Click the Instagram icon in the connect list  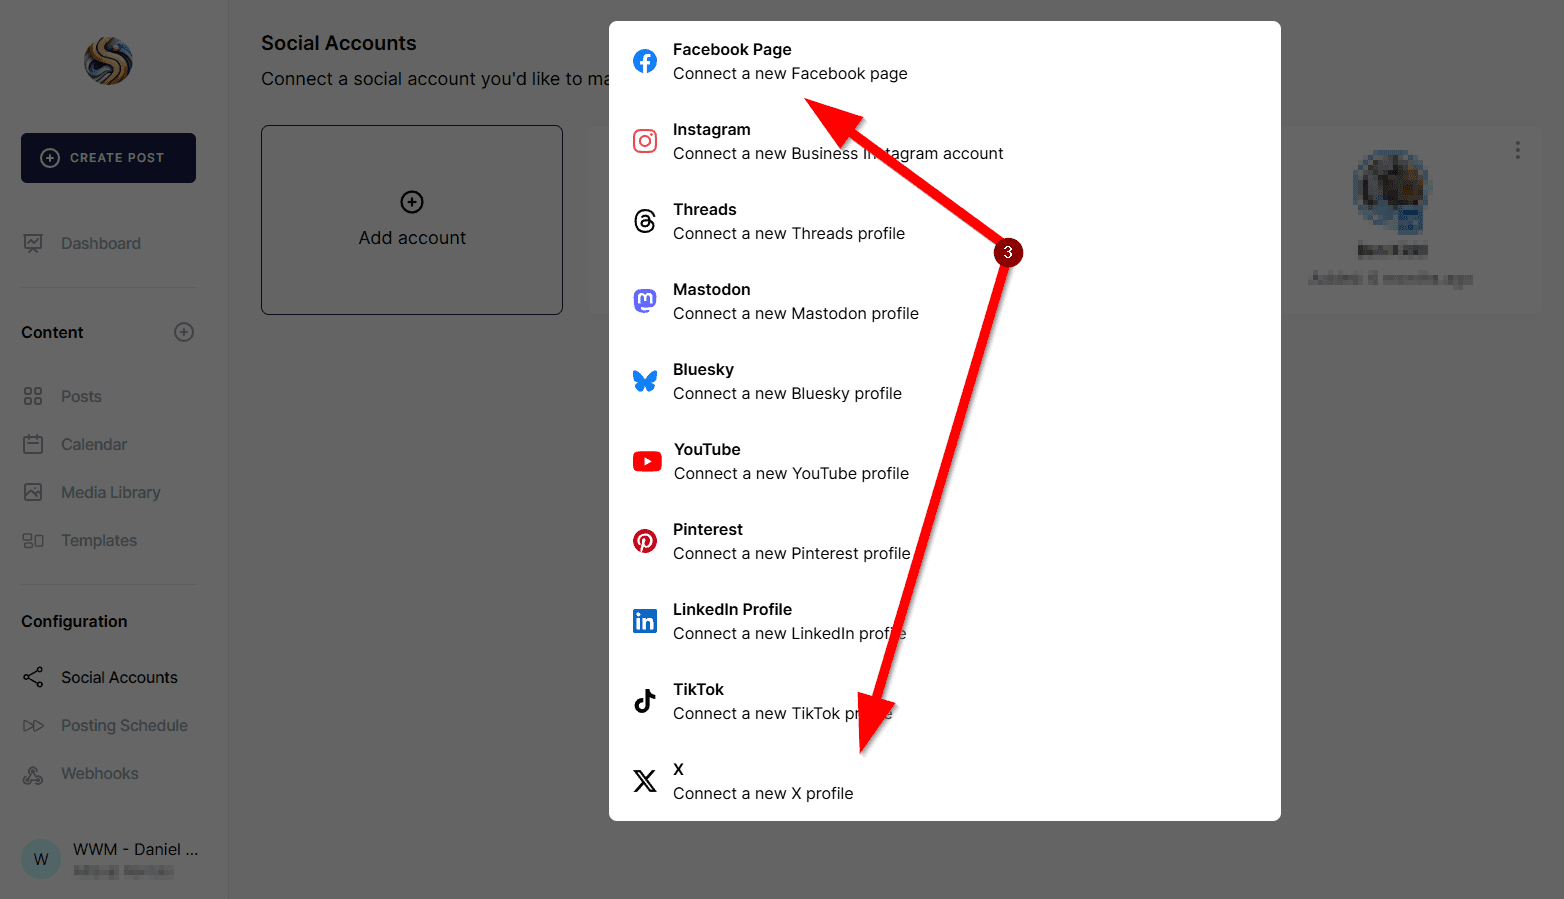(x=645, y=141)
